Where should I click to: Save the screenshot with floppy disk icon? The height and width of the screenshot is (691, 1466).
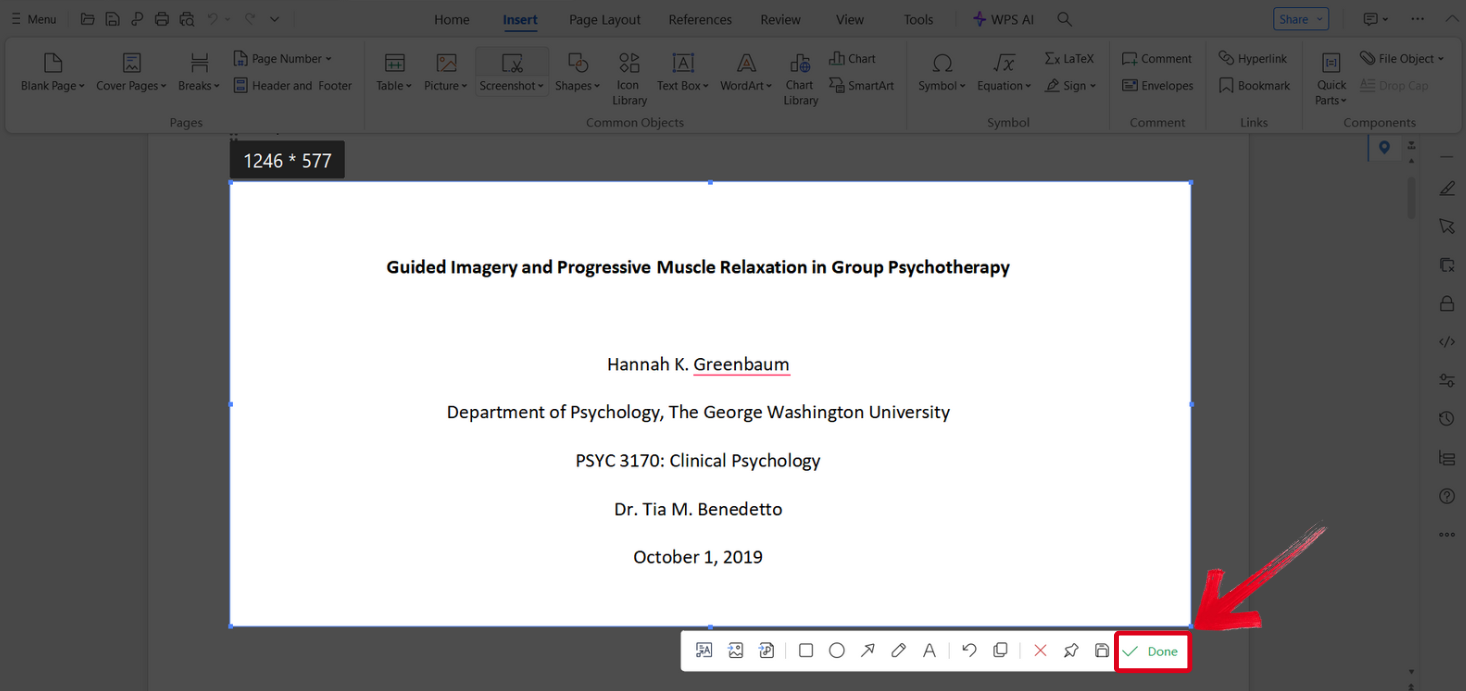[x=1101, y=651]
